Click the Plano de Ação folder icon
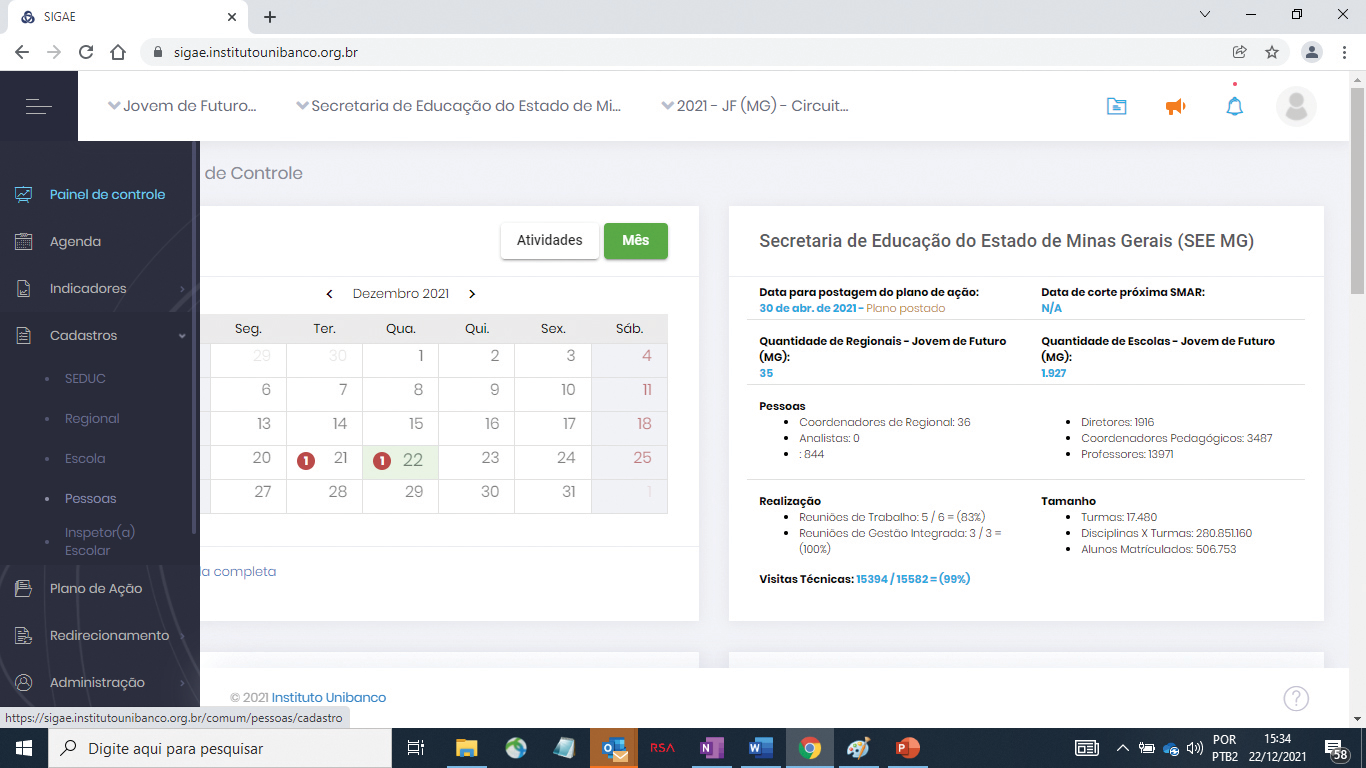The height and width of the screenshot is (768, 1366). click(x=24, y=588)
